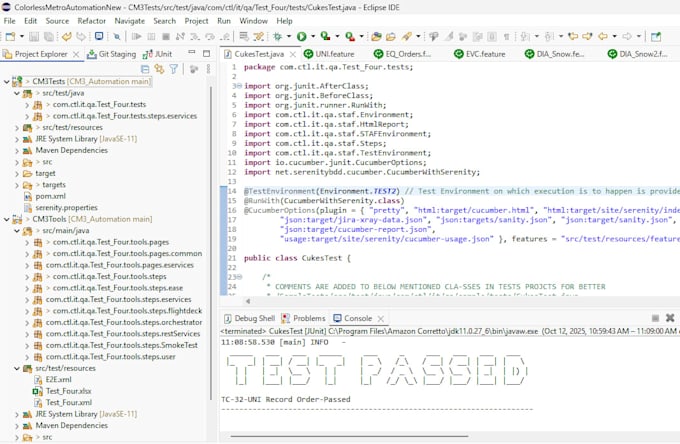Switch to the Problems tab
The image size is (680, 444).
click(303, 318)
